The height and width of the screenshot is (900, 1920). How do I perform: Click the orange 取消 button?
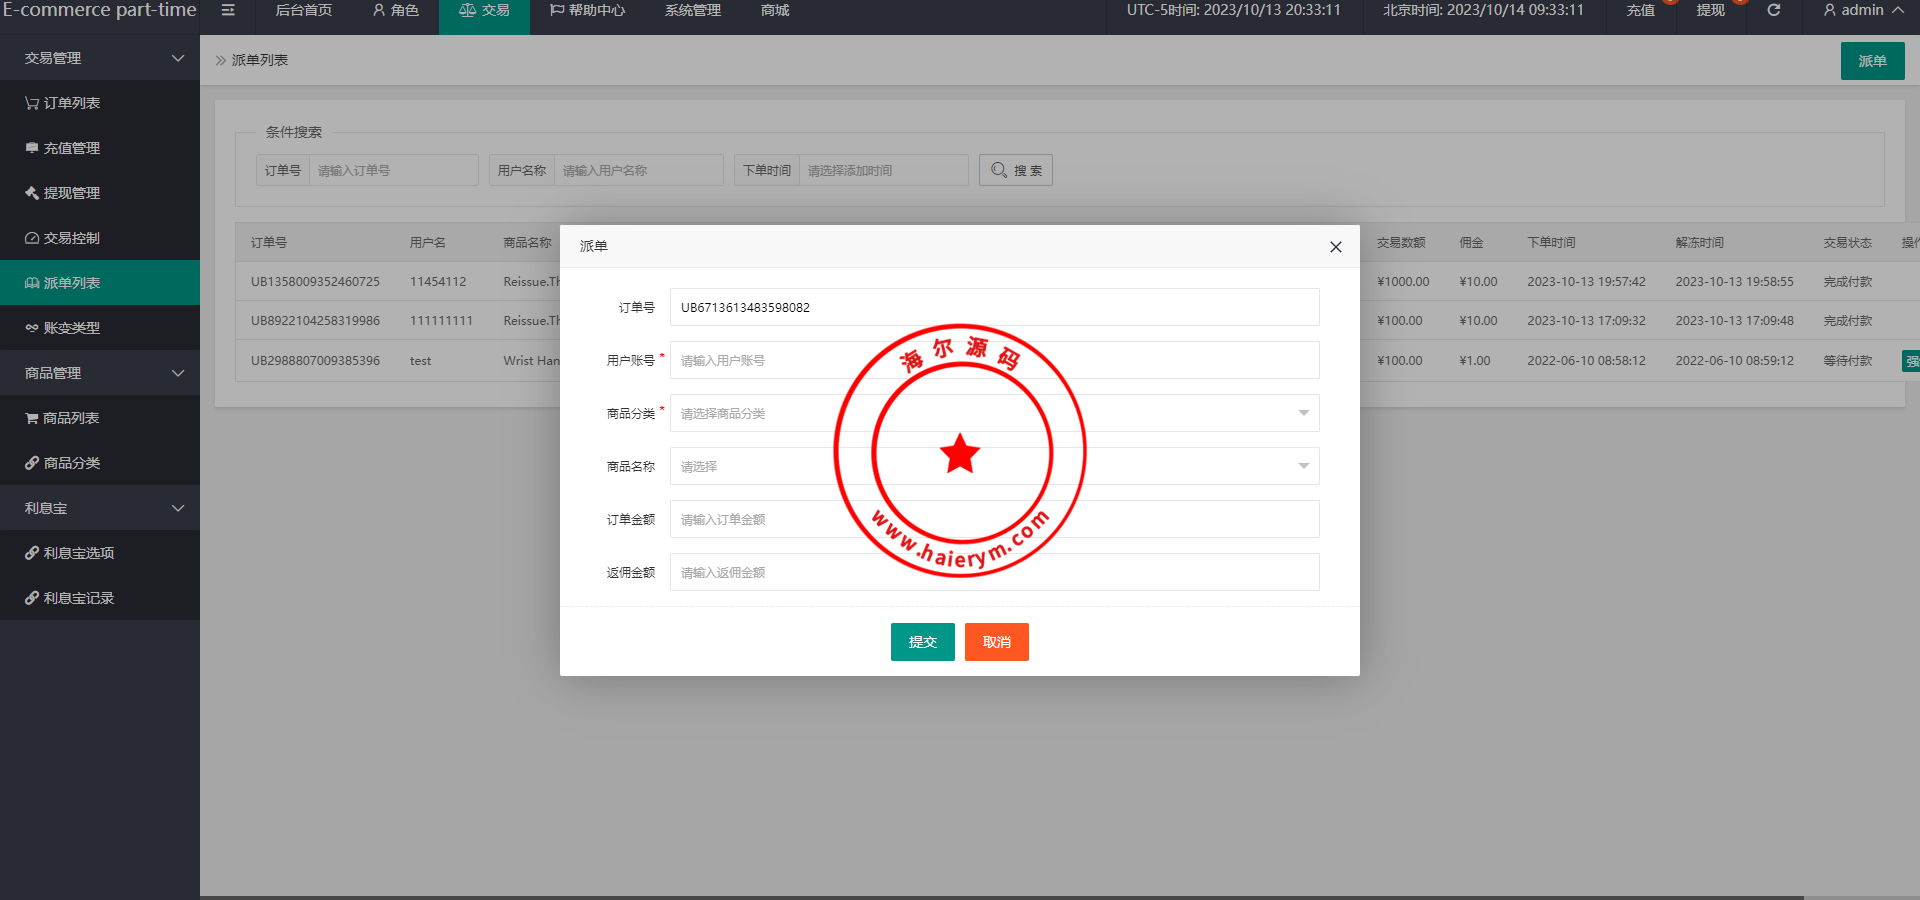pos(996,642)
